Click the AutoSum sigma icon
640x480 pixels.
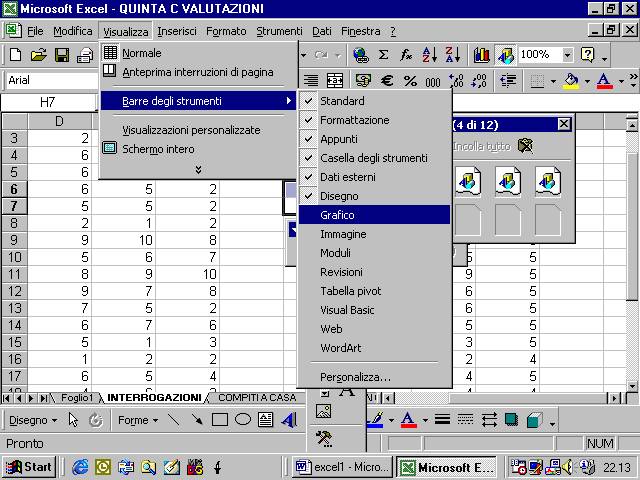tap(383, 55)
